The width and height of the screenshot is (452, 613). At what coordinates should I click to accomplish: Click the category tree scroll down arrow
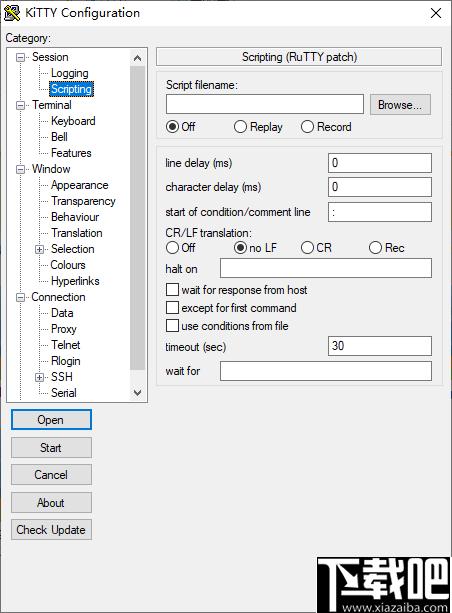(x=137, y=393)
